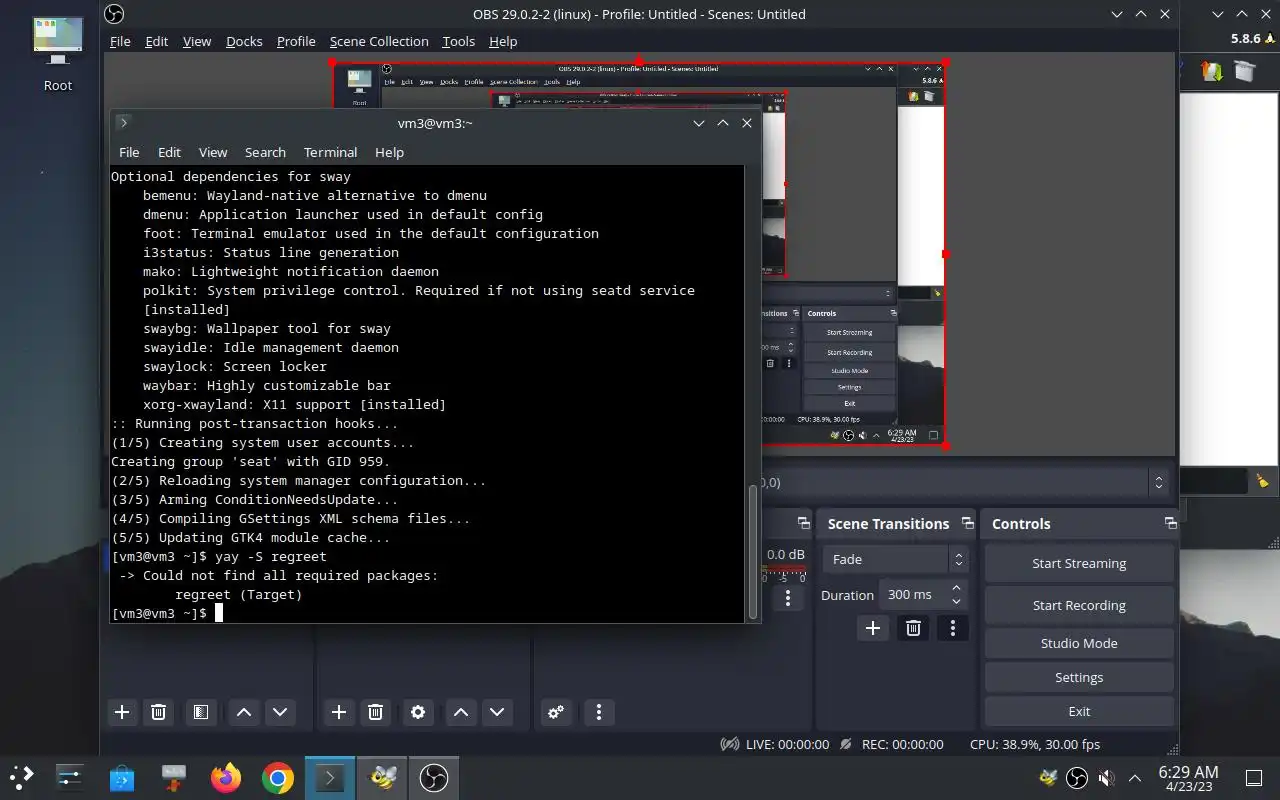Move source down in Sources dock
The height and width of the screenshot is (800, 1280).
pyautogui.click(x=497, y=712)
